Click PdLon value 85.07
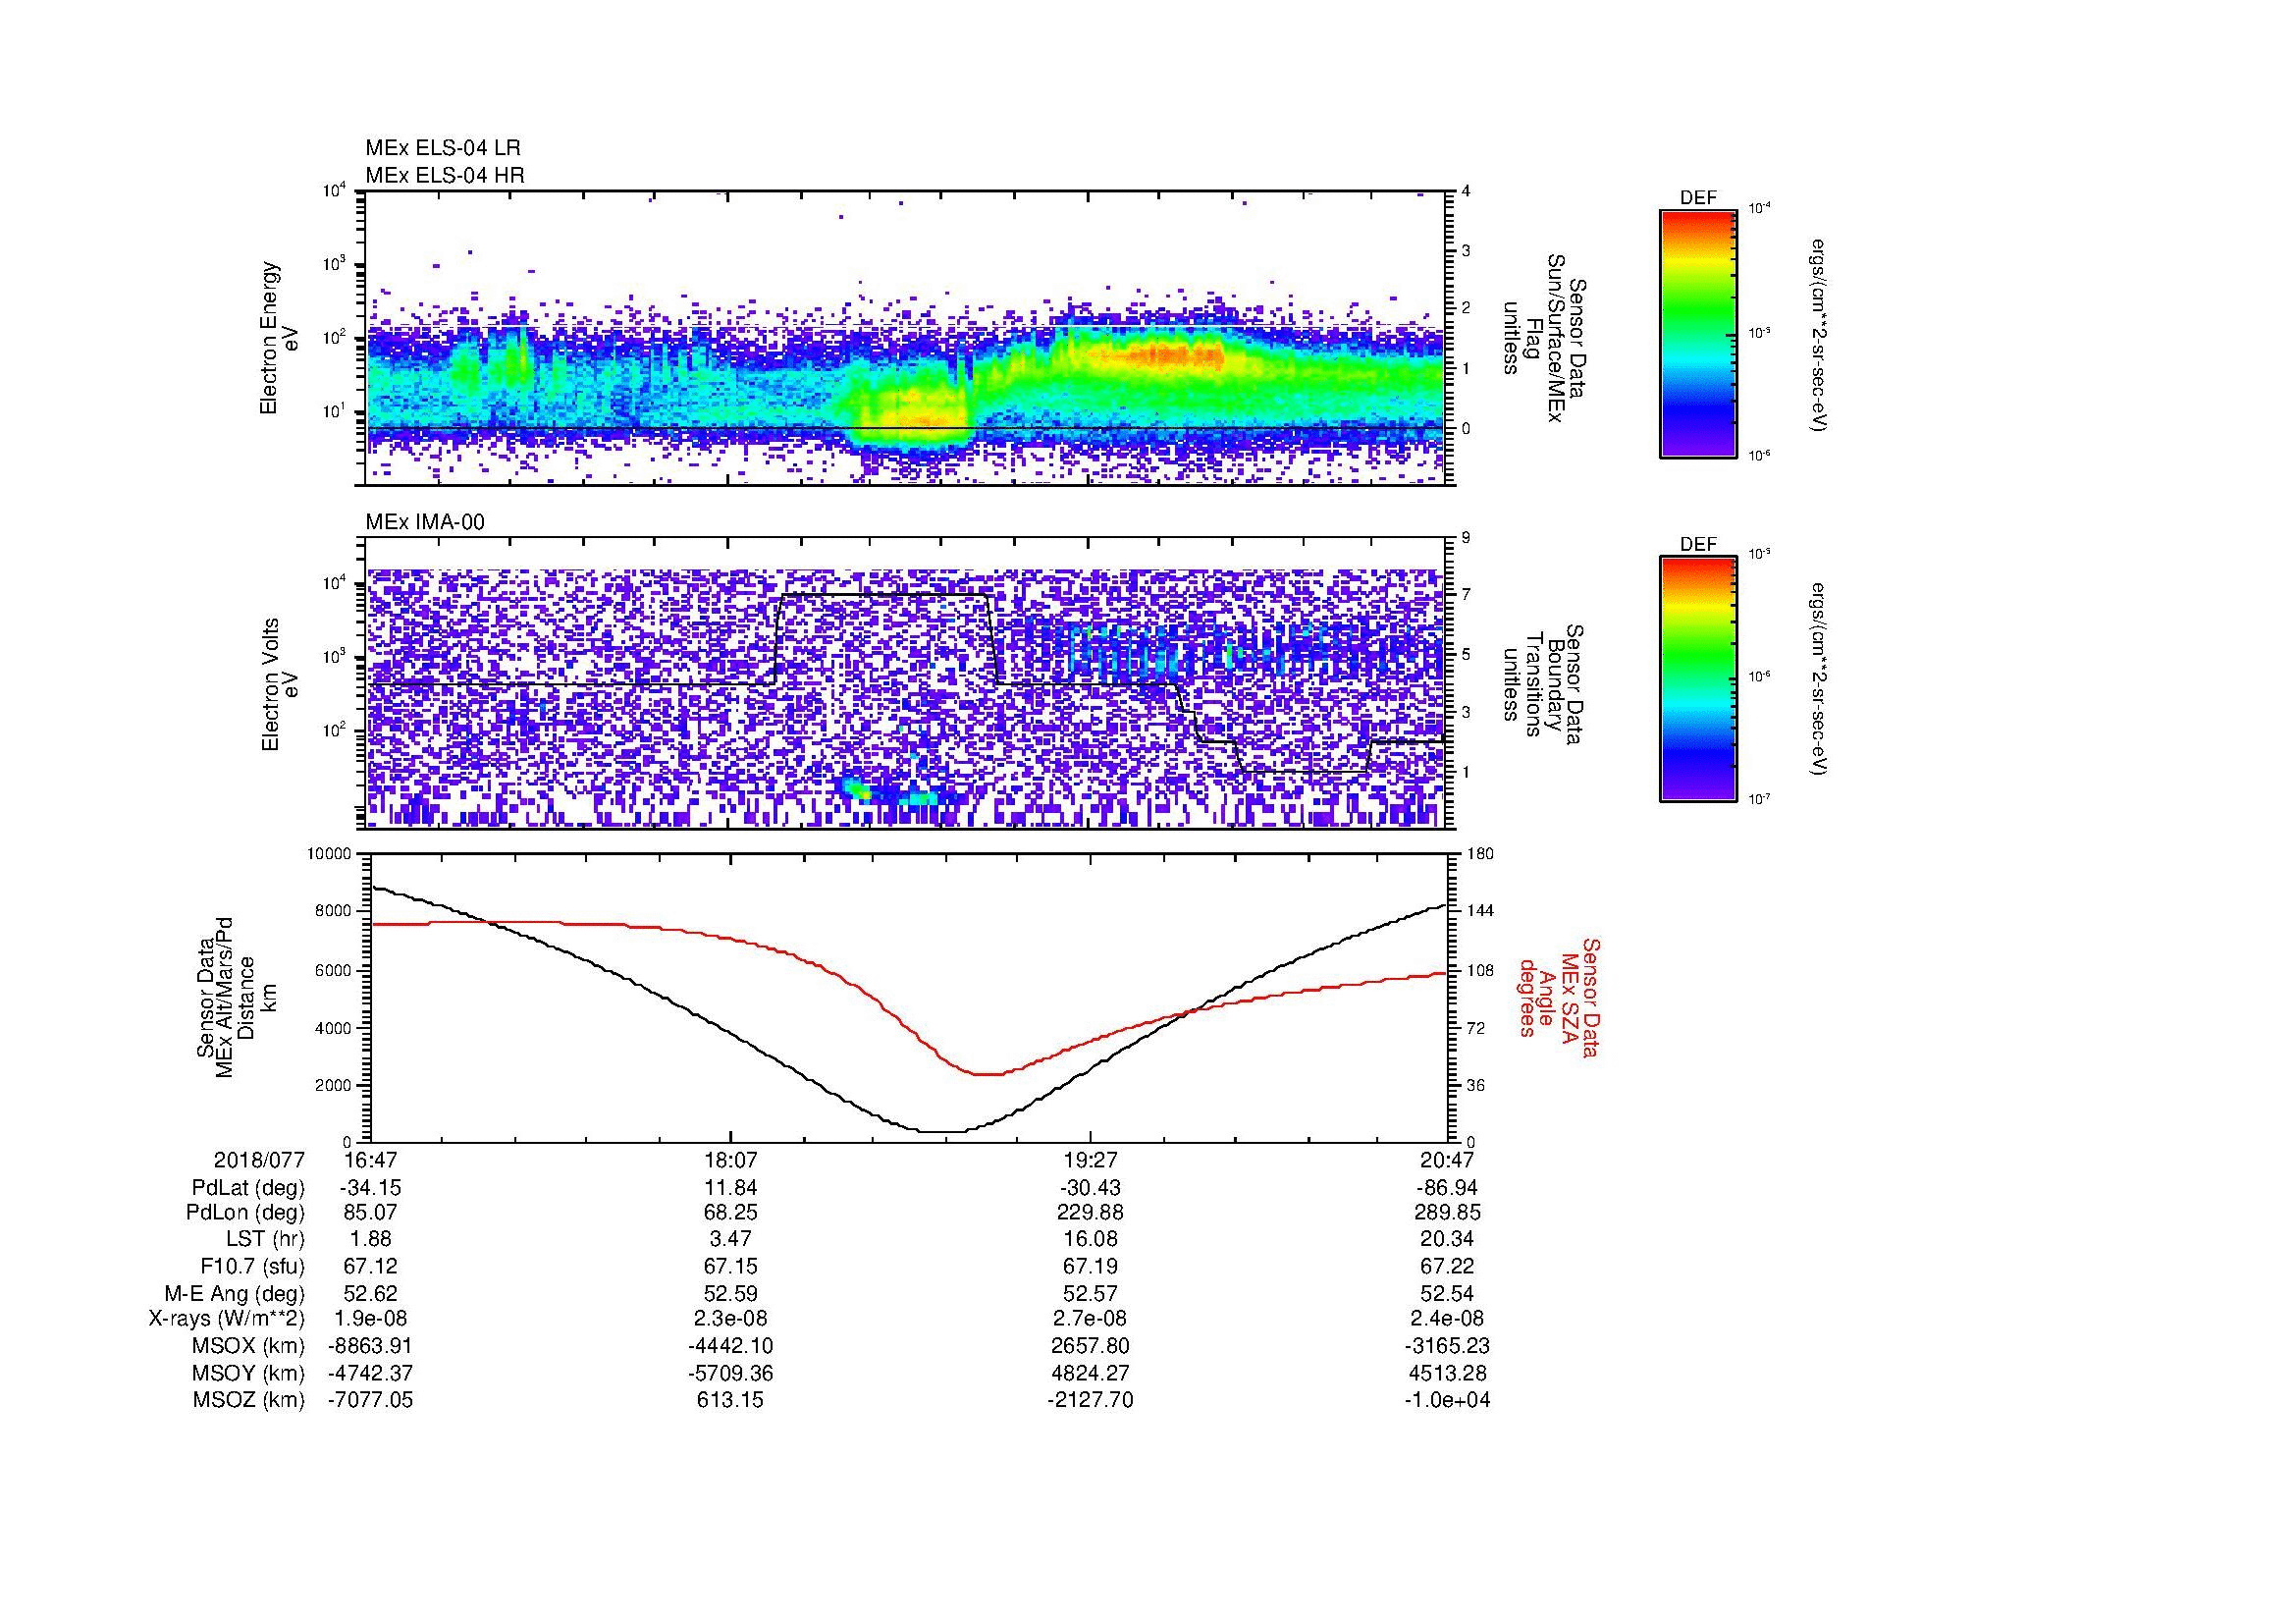Screen dimensions: 2296x1623 pos(370,1212)
